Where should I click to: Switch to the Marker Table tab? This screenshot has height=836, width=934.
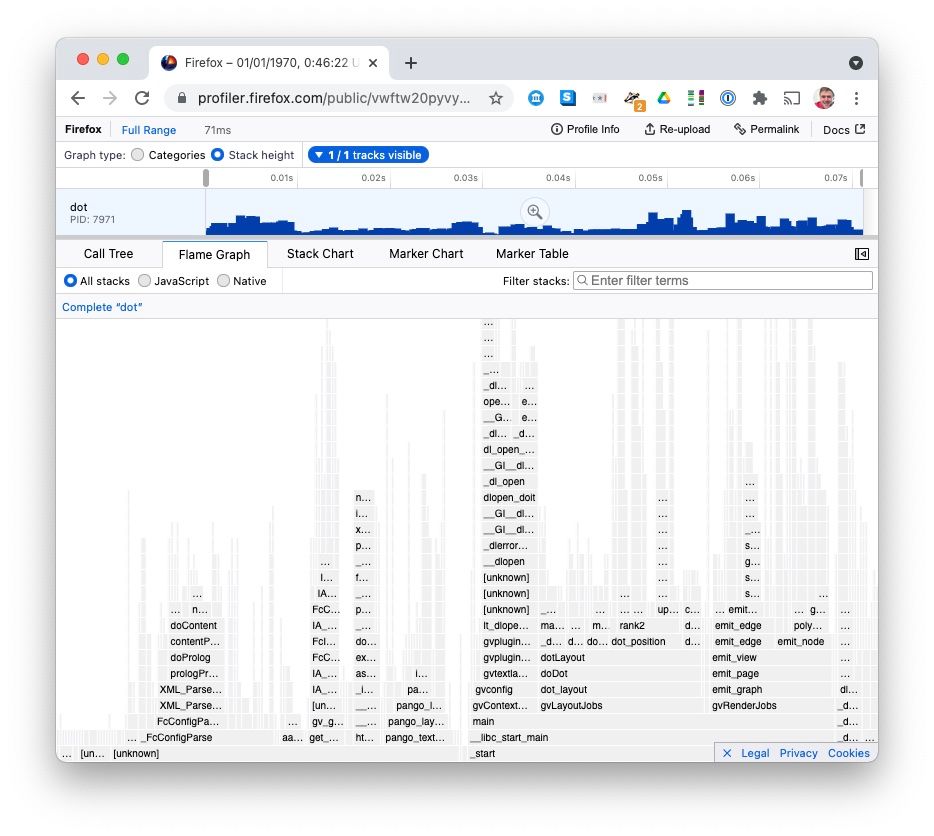(x=531, y=254)
